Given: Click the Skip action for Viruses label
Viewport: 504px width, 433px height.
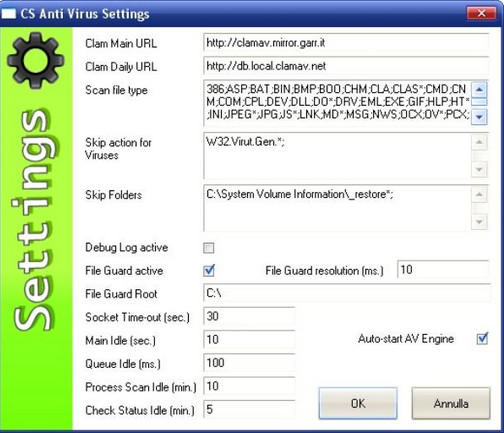Looking at the screenshot, I should tap(118, 149).
